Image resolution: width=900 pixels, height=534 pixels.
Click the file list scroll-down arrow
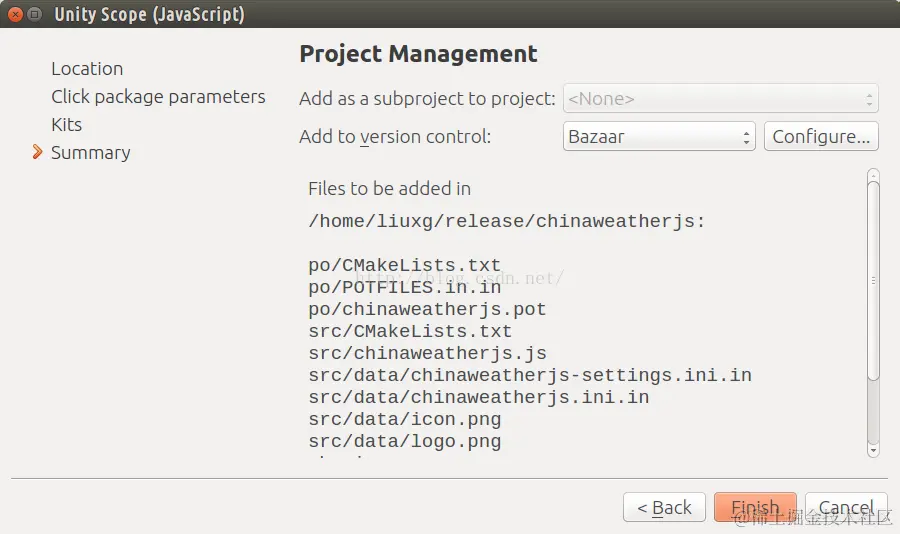(873, 451)
